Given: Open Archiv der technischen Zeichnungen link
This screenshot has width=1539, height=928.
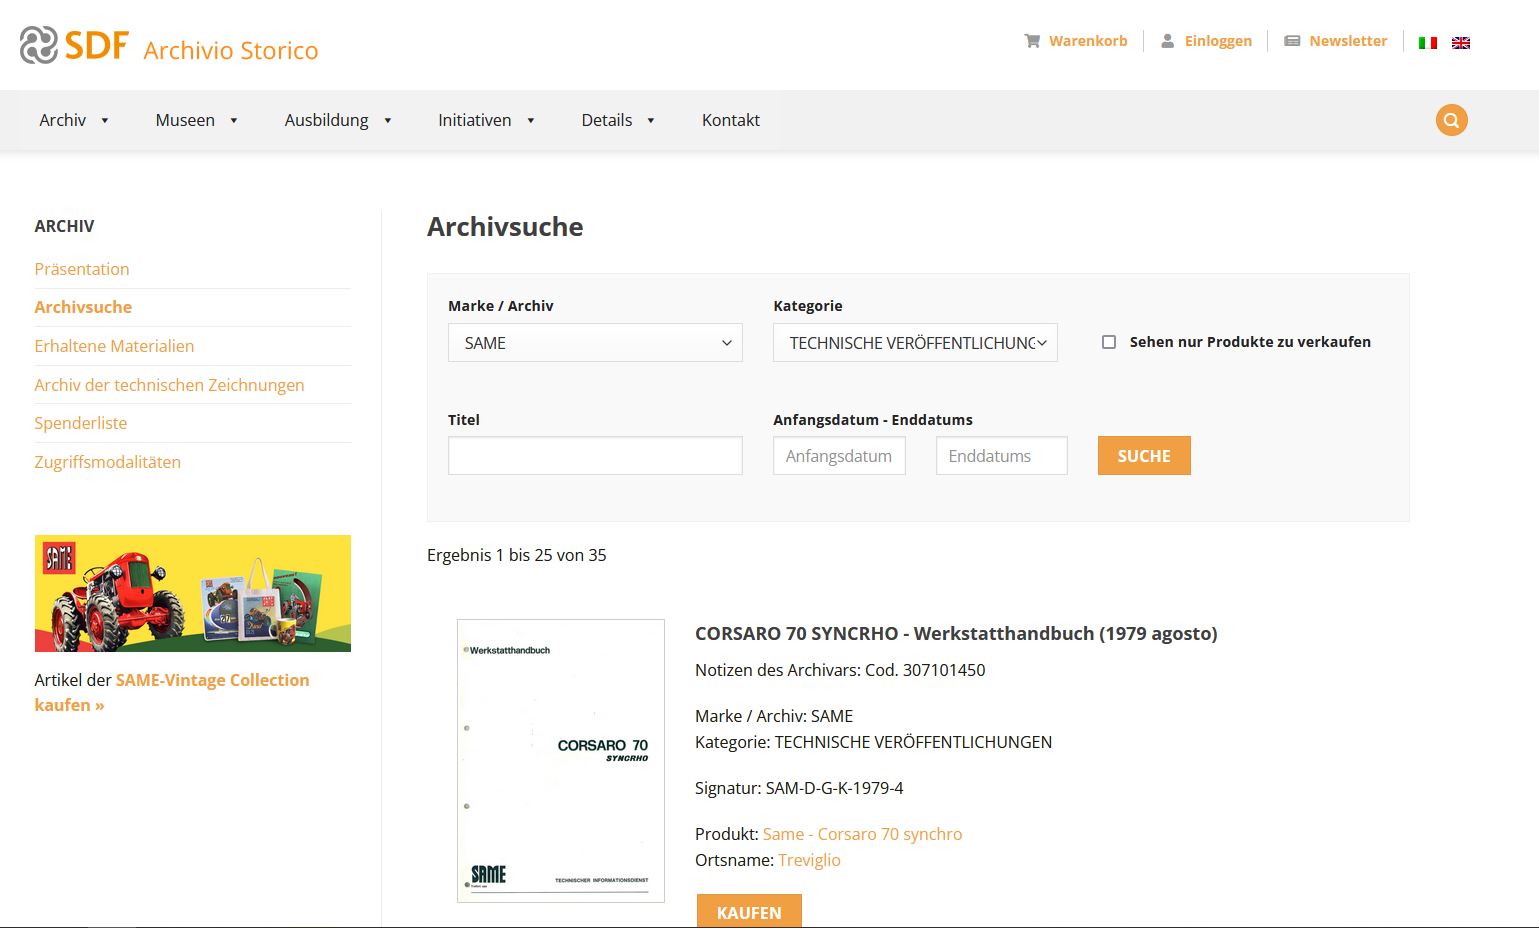Looking at the screenshot, I should (x=169, y=385).
